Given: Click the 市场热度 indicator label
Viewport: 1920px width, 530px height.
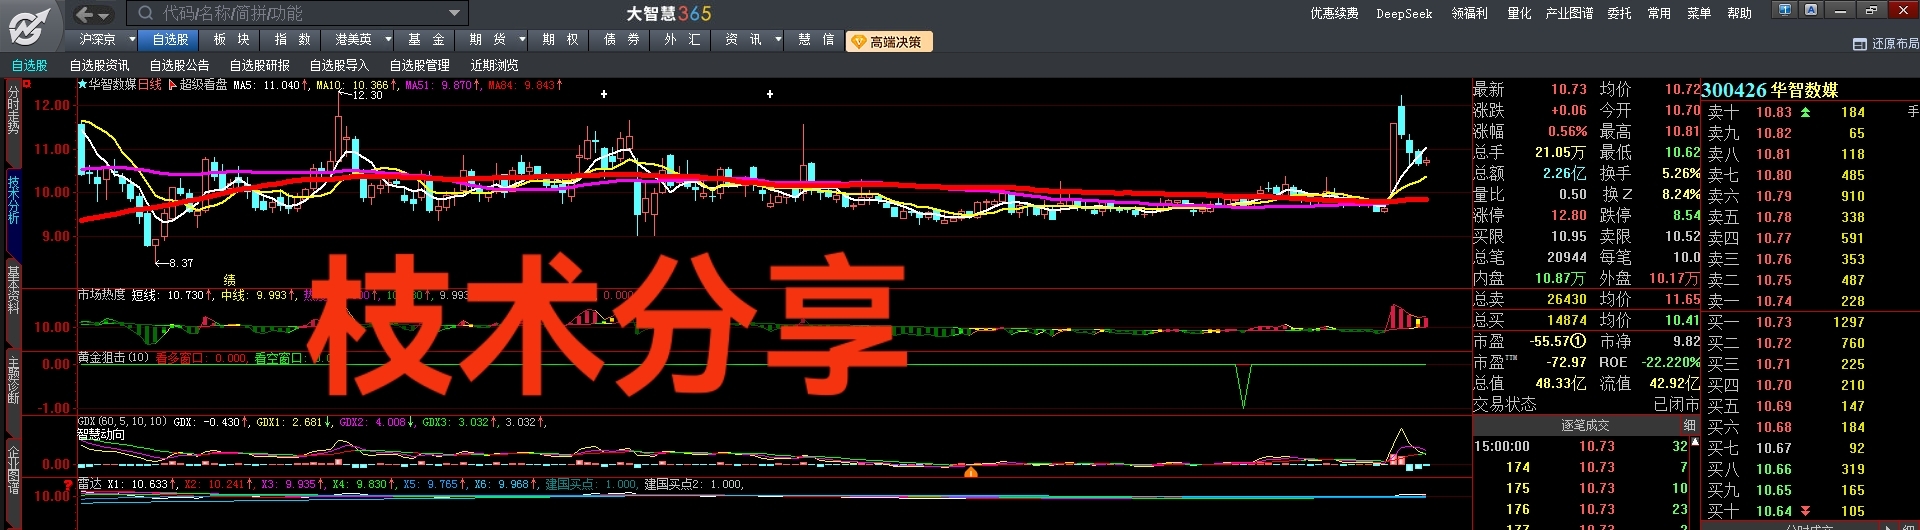Looking at the screenshot, I should click(102, 295).
